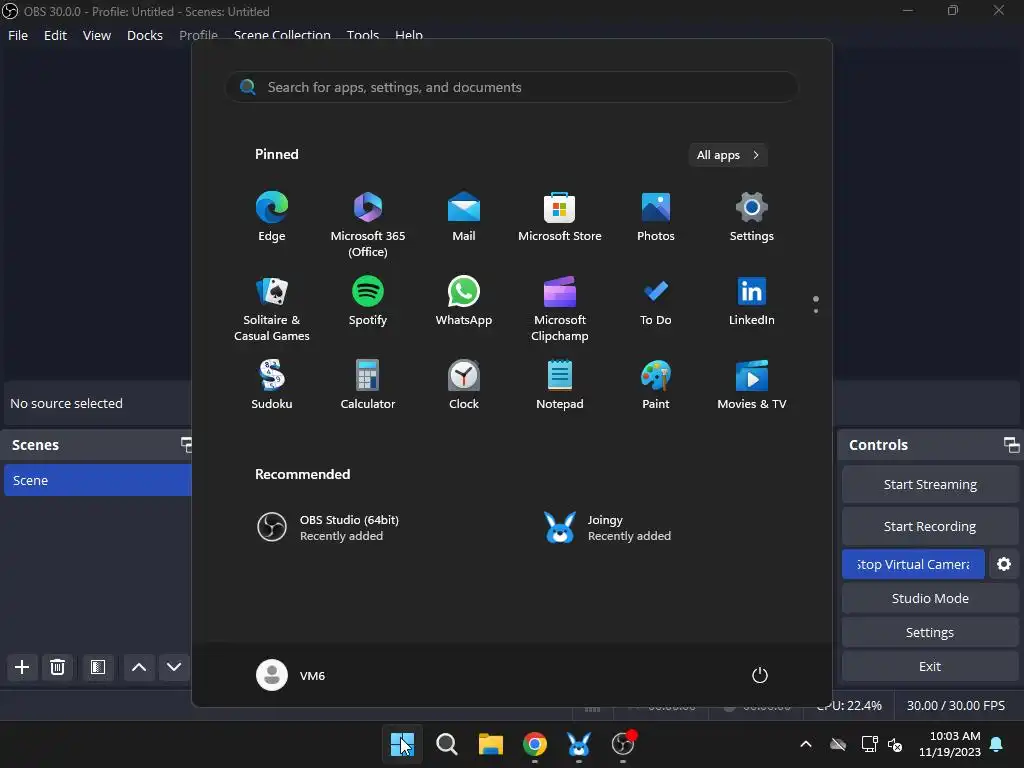Launch Microsoft 365 (Office) app
1024x768 pixels.
pos(368,225)
